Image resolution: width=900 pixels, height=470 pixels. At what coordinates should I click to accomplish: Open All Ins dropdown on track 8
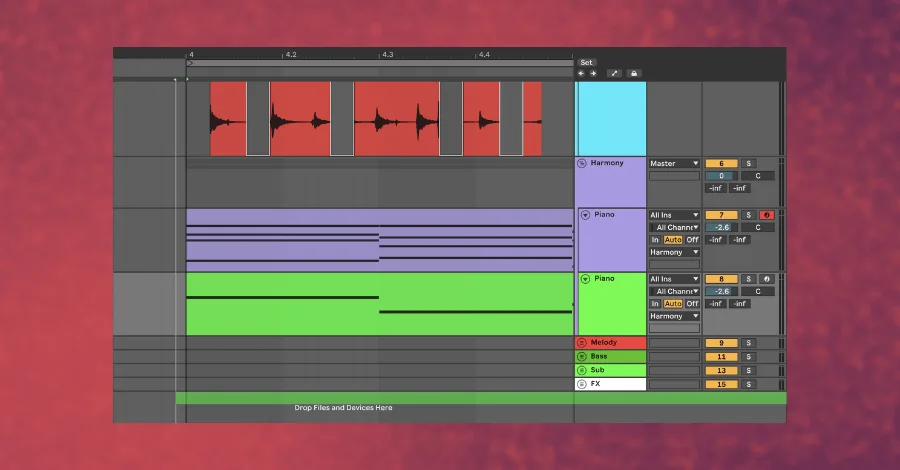coord(674,279)
